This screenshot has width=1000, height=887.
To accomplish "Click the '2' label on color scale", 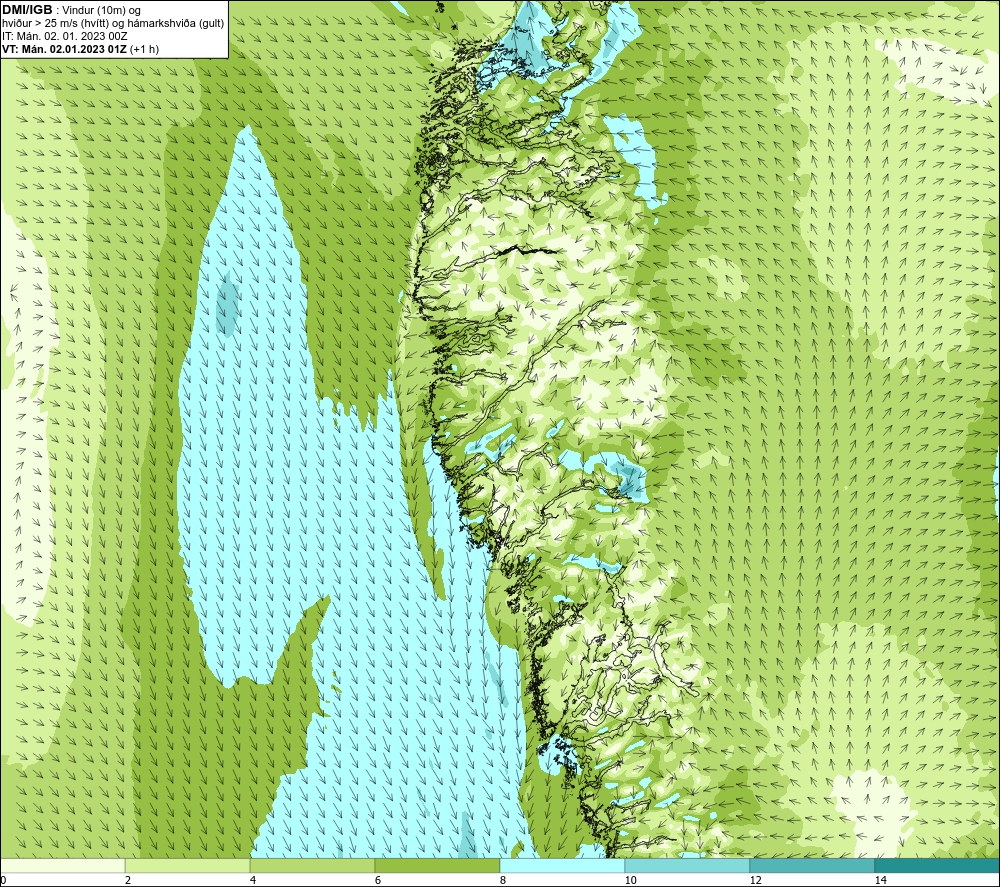I will coord(128,880).
